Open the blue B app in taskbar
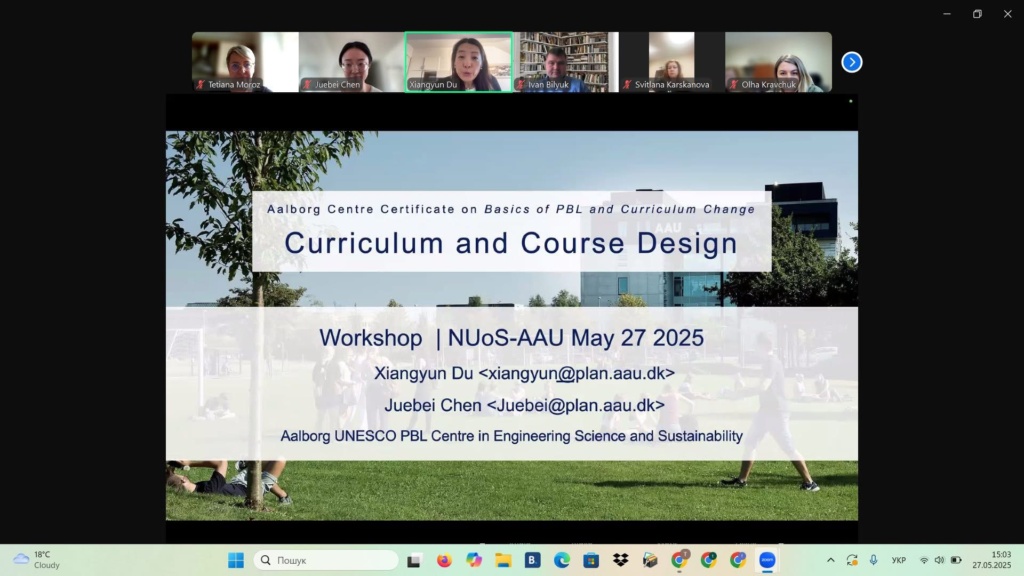Viewport: 1024px width, 576px height. (532, 560)
